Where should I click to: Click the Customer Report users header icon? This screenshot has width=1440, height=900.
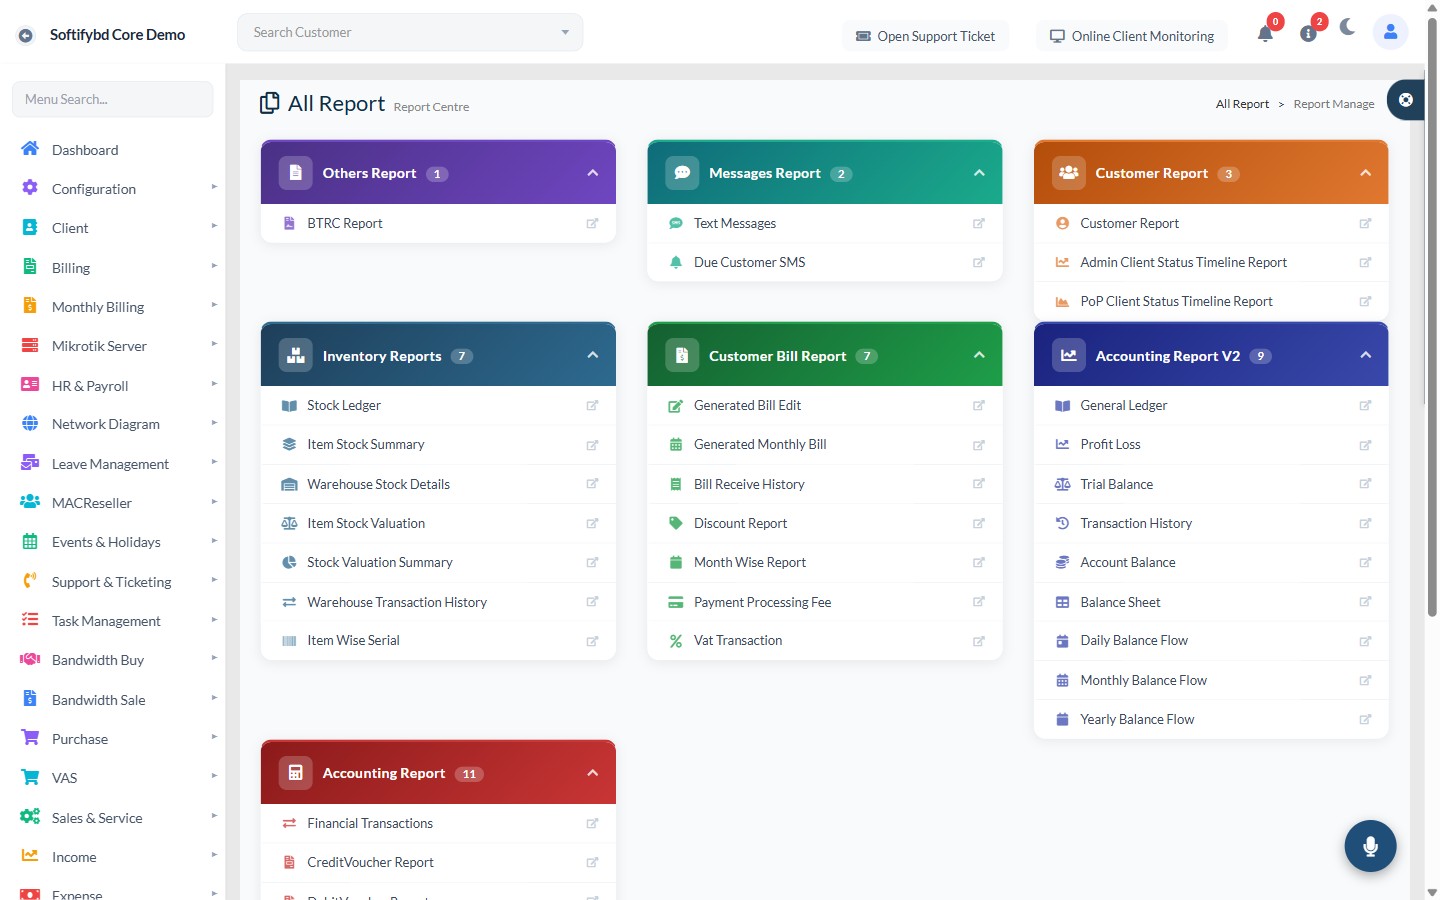tap(1068, 173)
